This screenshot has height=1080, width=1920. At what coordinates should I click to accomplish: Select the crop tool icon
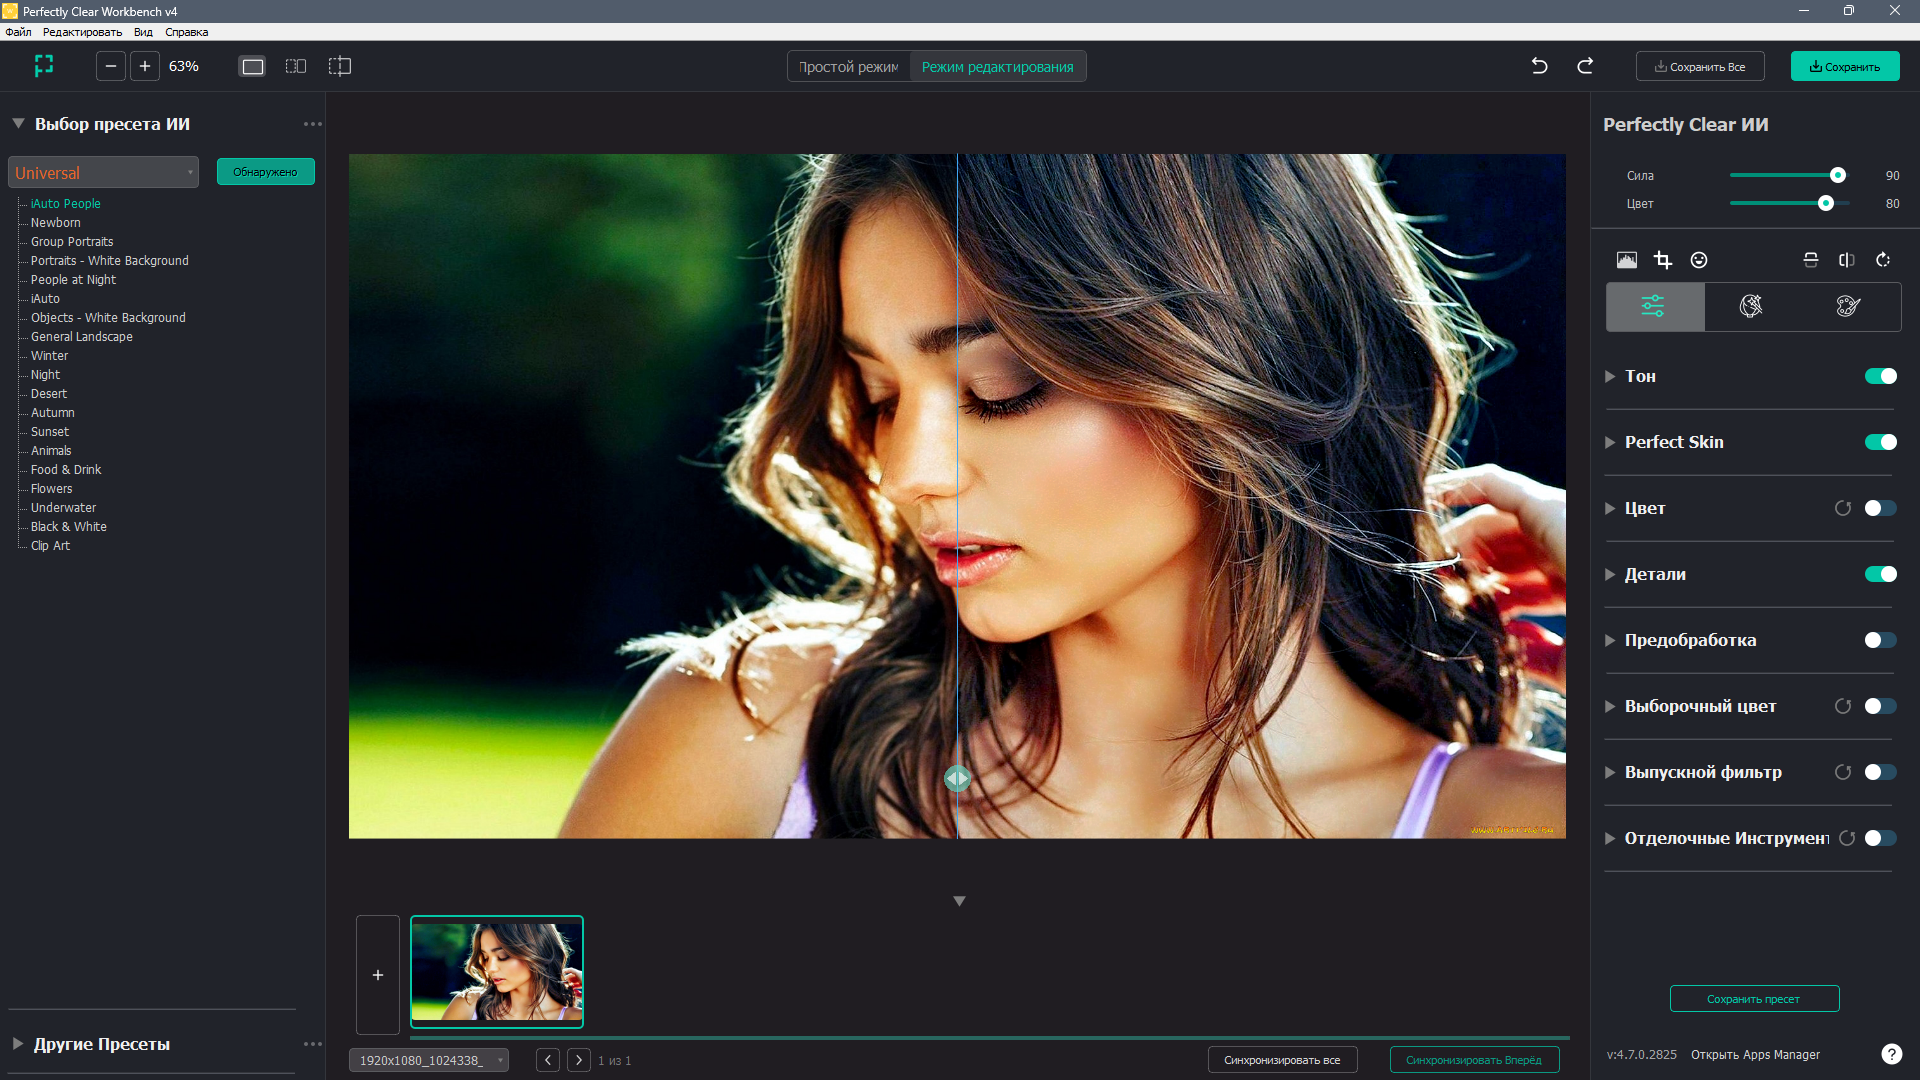1662,260
